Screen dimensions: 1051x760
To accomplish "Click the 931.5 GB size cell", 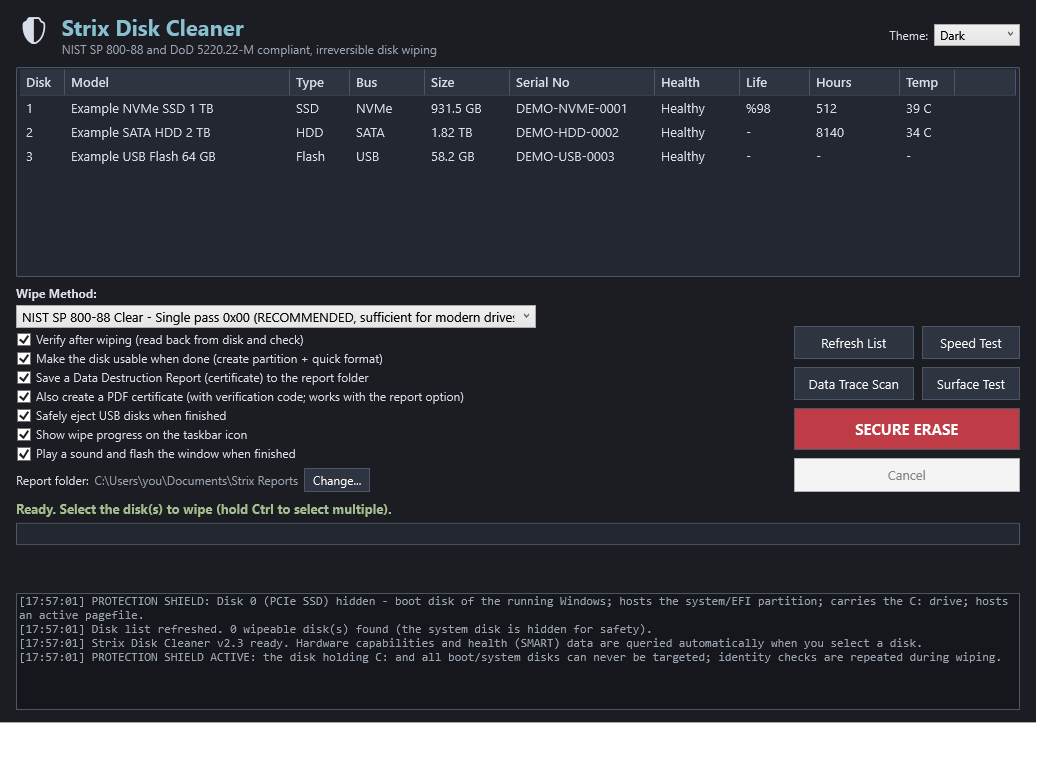I will pos(456,109).
